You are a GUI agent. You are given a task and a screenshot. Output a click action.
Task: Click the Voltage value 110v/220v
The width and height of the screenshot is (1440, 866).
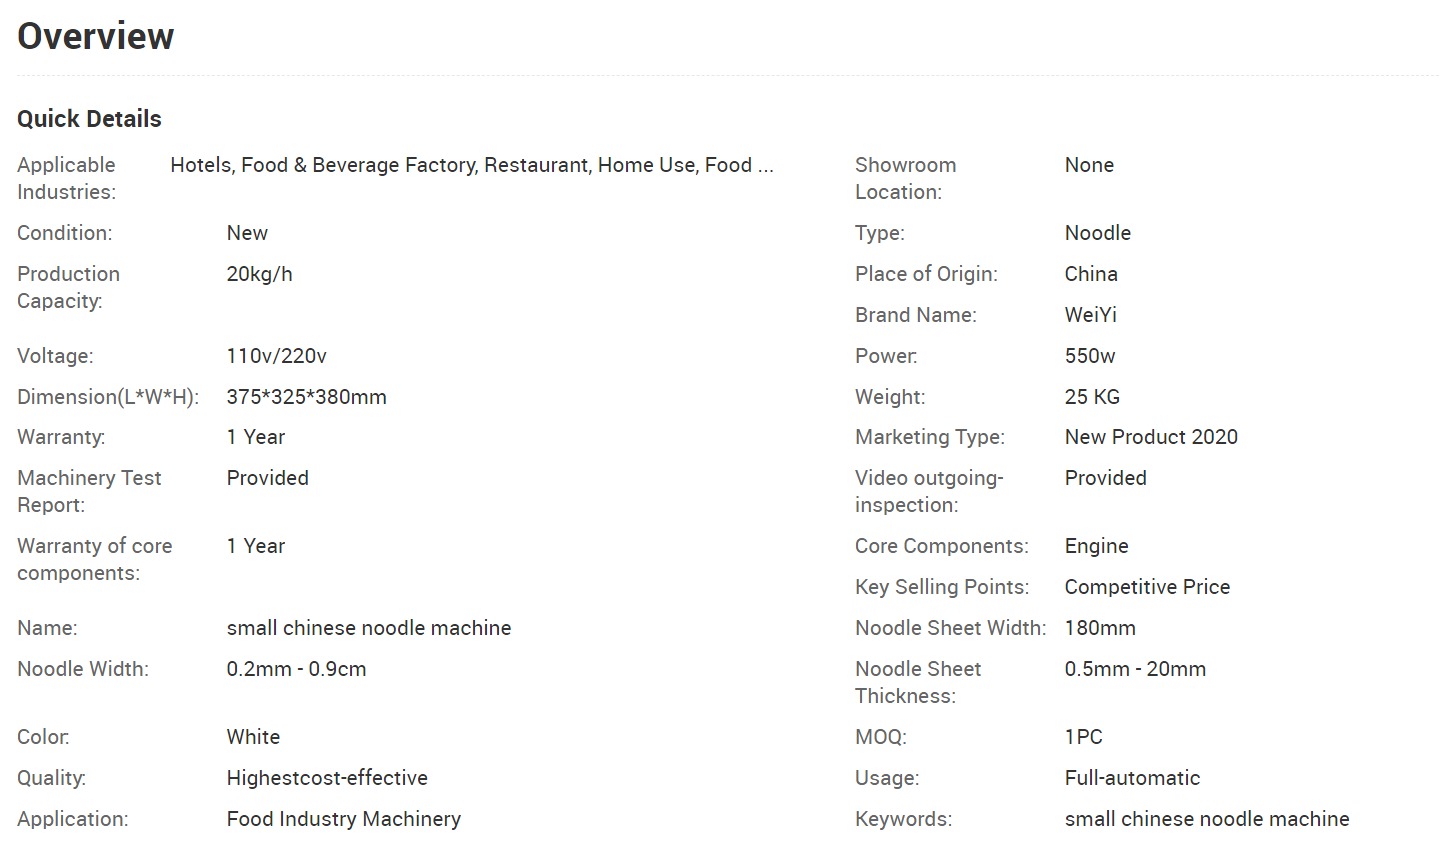[276, 356]
